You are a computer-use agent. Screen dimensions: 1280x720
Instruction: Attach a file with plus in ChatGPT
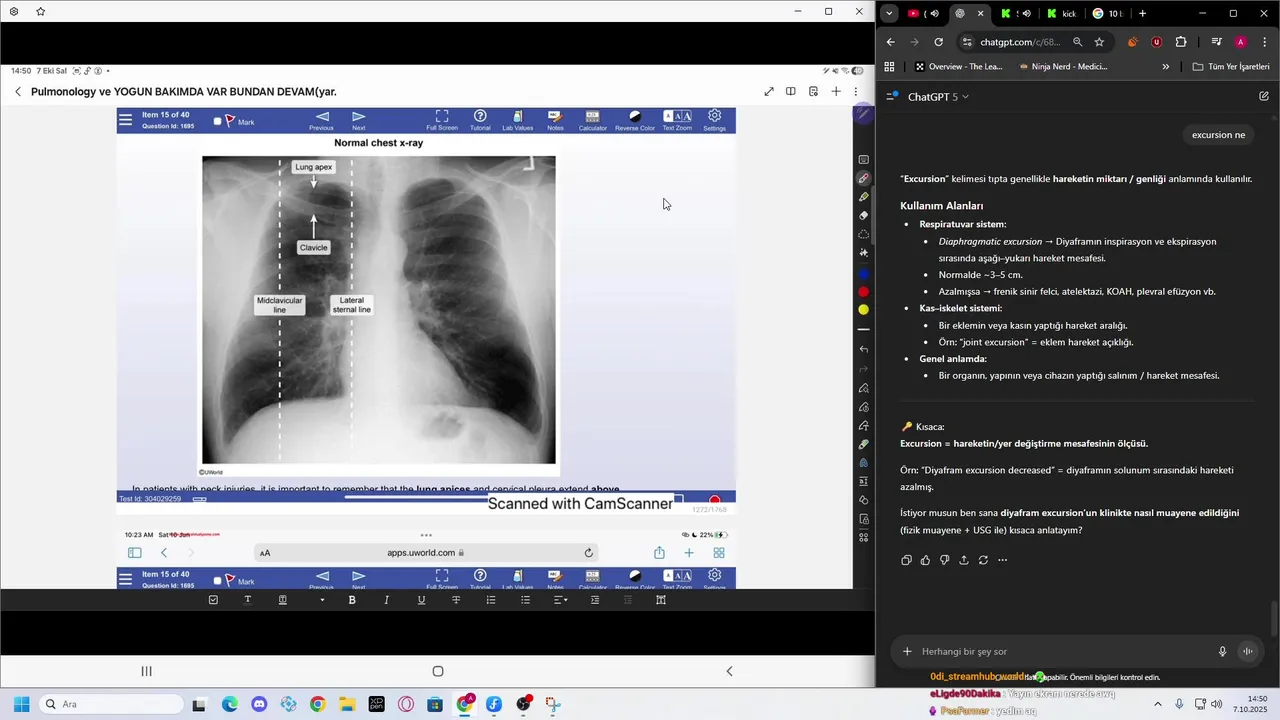[907, 651]
